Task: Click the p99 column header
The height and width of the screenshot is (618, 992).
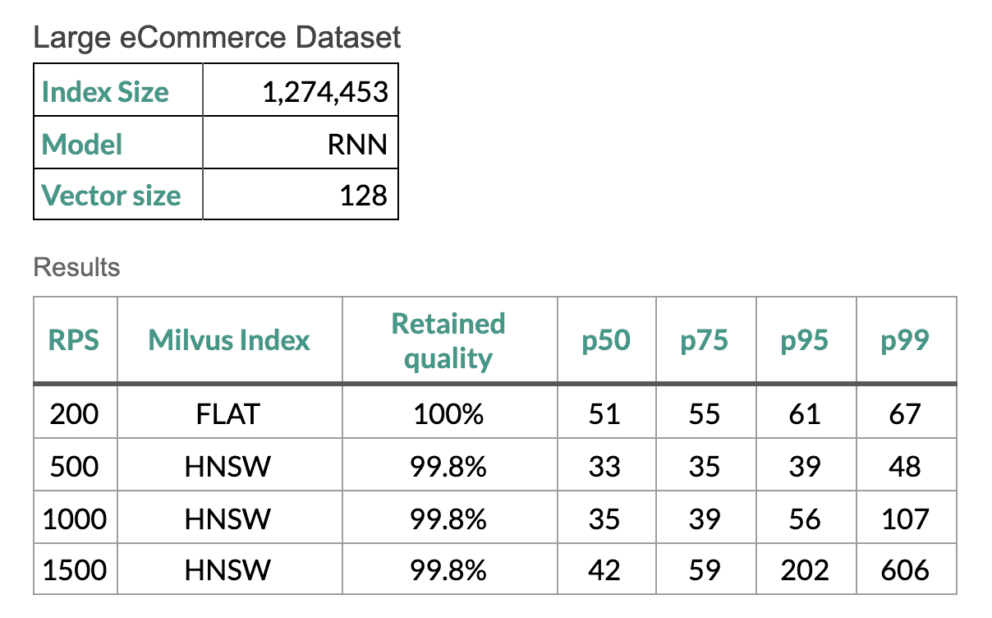Action: click(905, 340)
